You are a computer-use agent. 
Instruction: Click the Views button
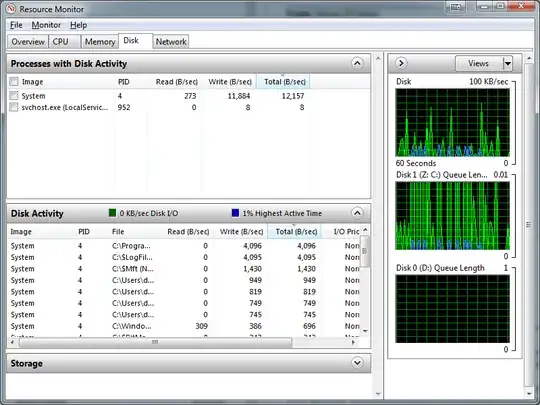point(479,63)
